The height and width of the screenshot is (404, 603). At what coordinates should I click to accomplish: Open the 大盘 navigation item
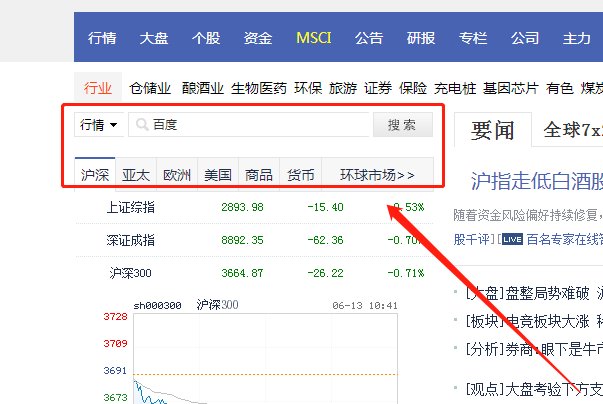coord(154,38)
